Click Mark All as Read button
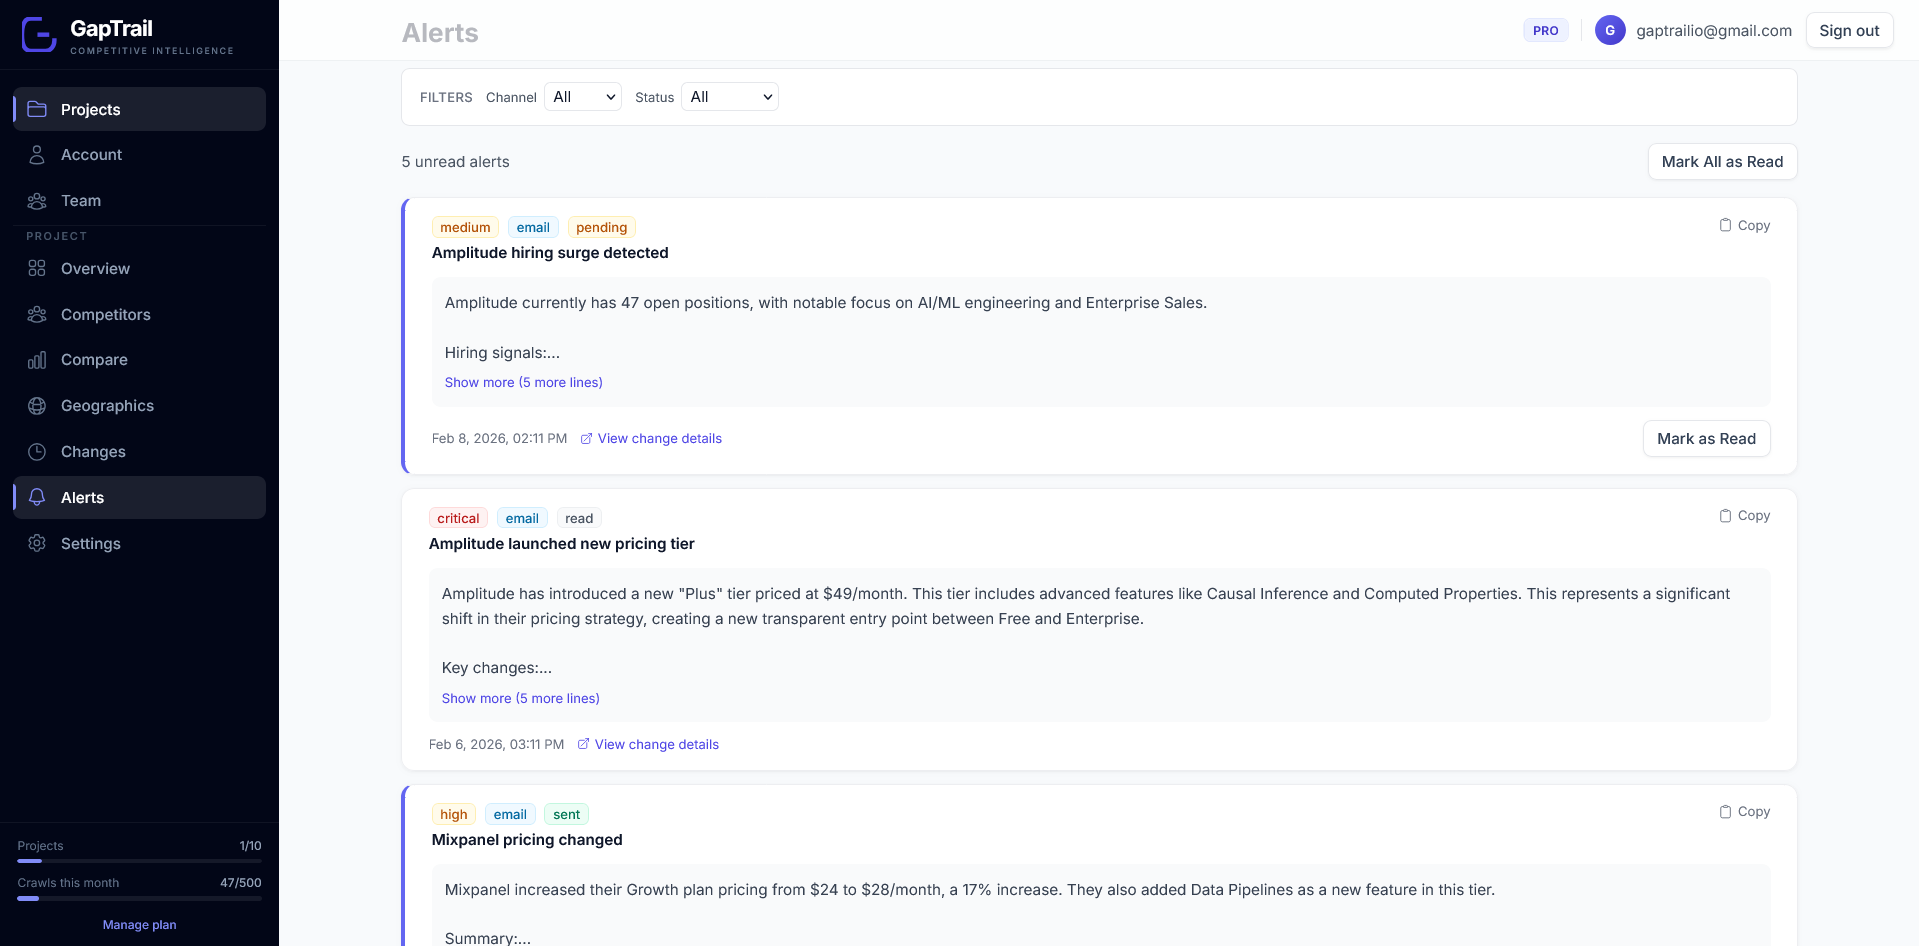The width and height of the screenshot is (1919, 946). pos(1722,162)
